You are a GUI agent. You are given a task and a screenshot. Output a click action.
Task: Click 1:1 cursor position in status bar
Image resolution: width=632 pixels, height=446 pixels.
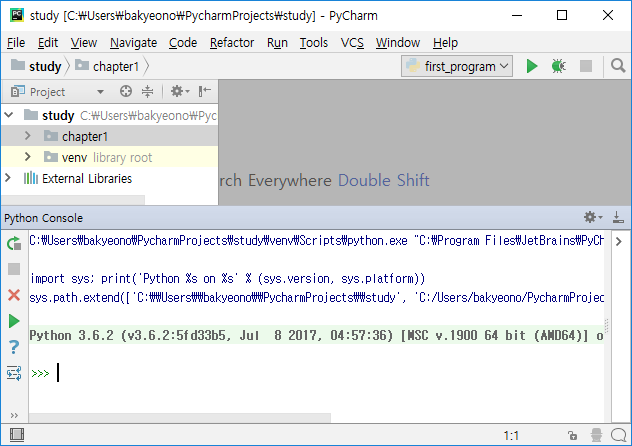coord(511,436)
